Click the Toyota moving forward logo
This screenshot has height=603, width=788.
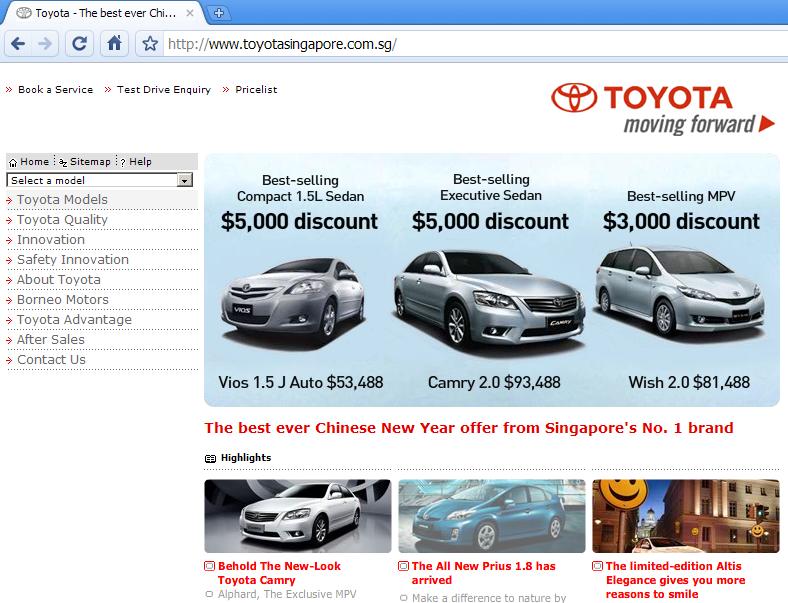[663, 109]
